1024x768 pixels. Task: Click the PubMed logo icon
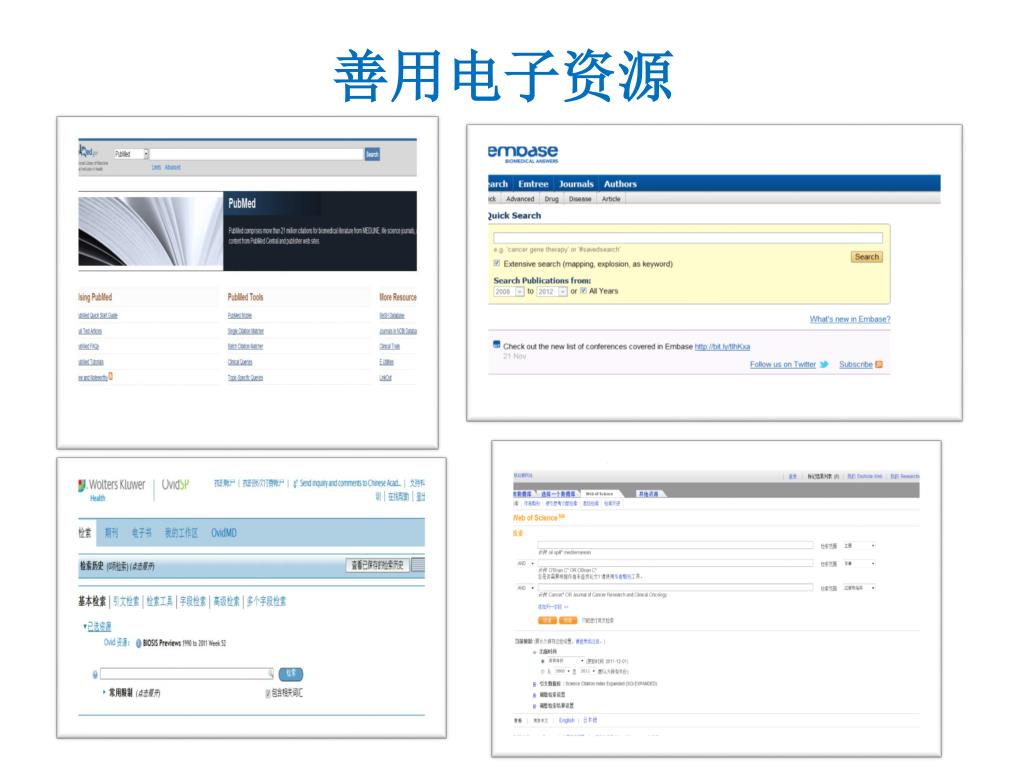[x=88, y=152]
